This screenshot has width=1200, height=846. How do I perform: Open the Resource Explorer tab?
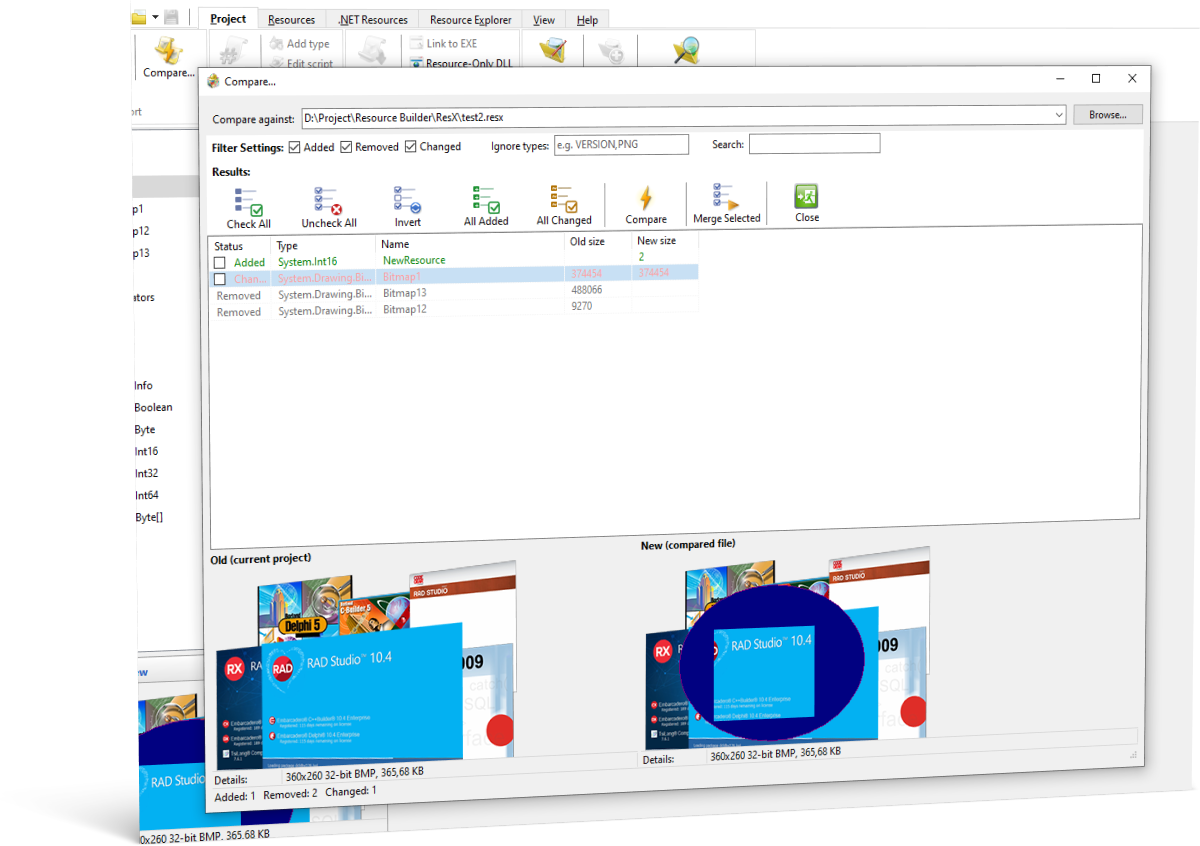[x=470, y=19]
